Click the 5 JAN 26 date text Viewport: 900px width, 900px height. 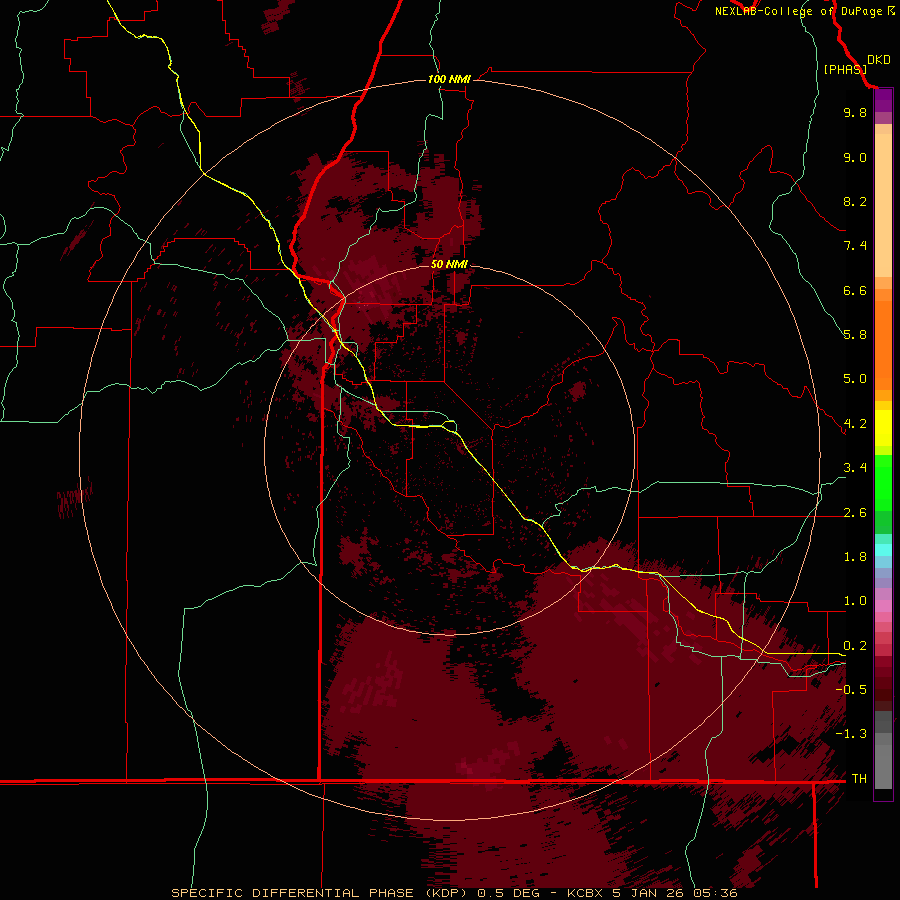[649, 893]
